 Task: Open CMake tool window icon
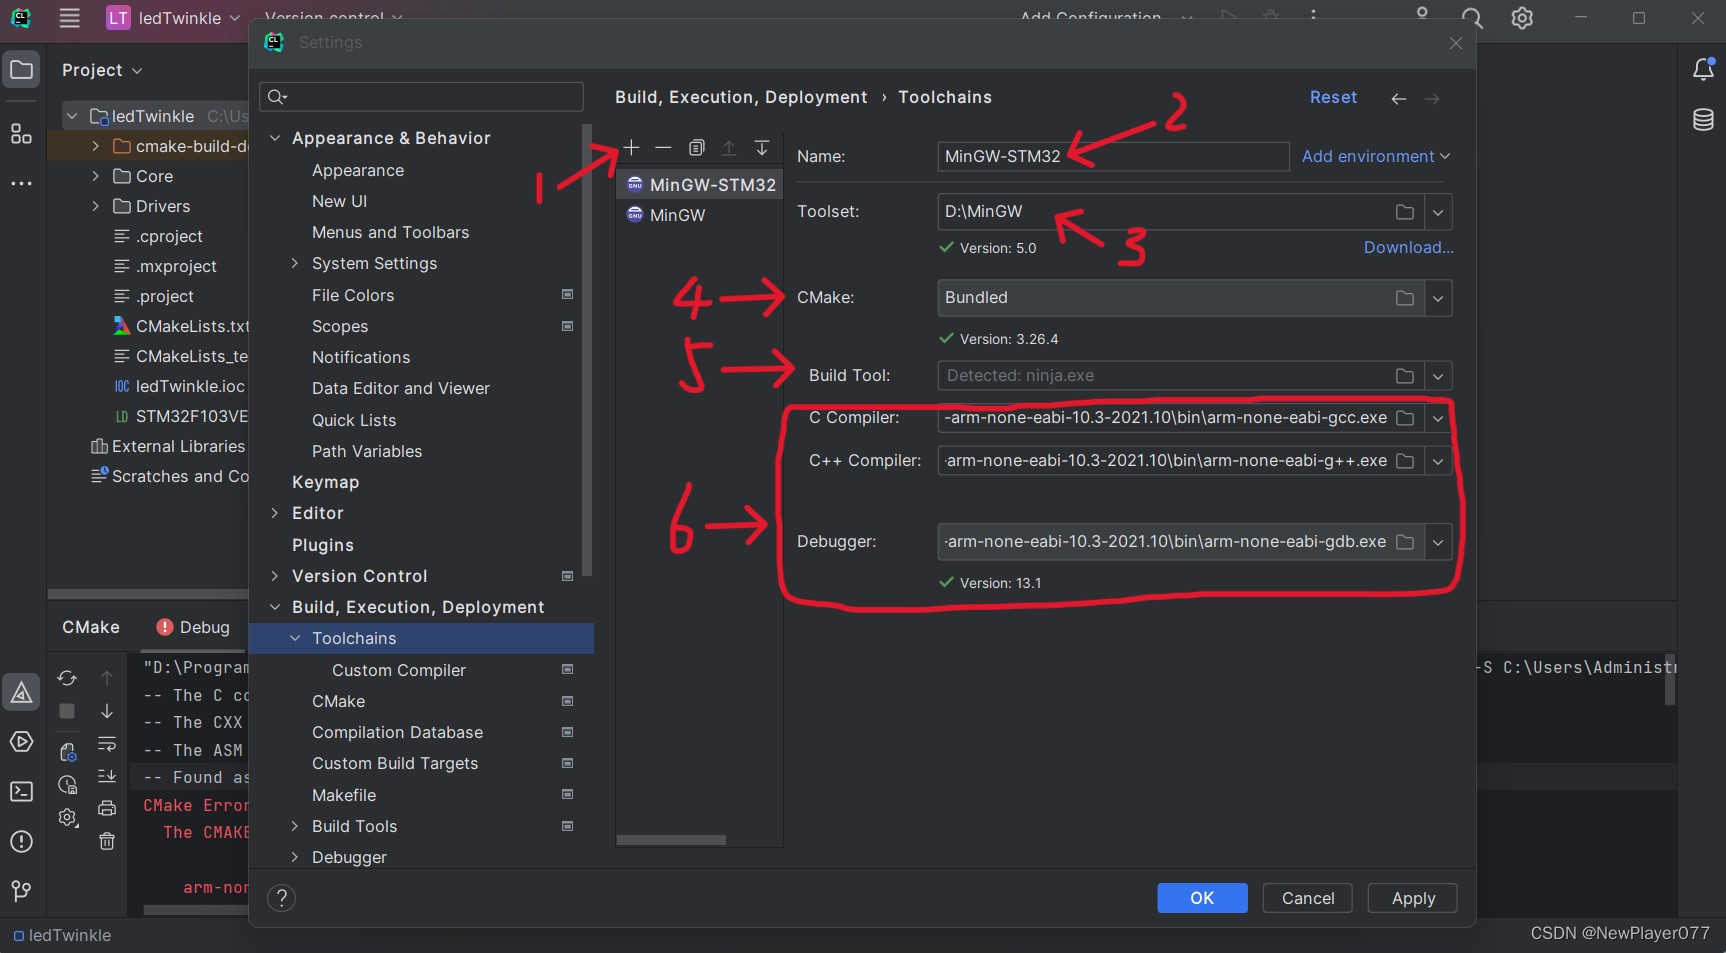pos(21,692)
